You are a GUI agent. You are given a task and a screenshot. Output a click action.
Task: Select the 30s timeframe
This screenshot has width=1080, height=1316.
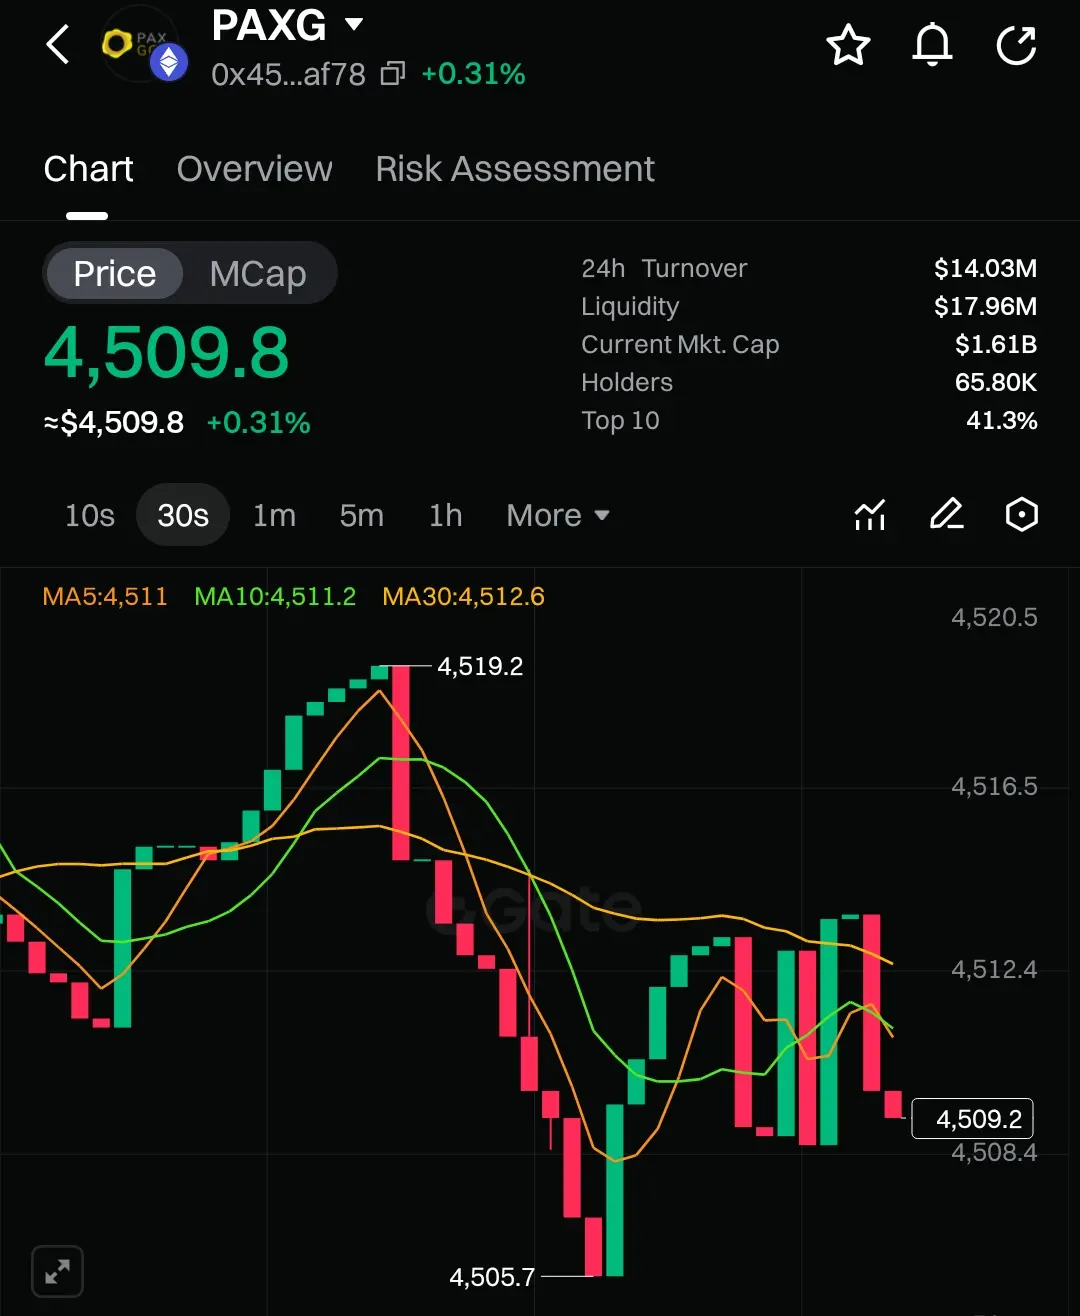point(183,515)
